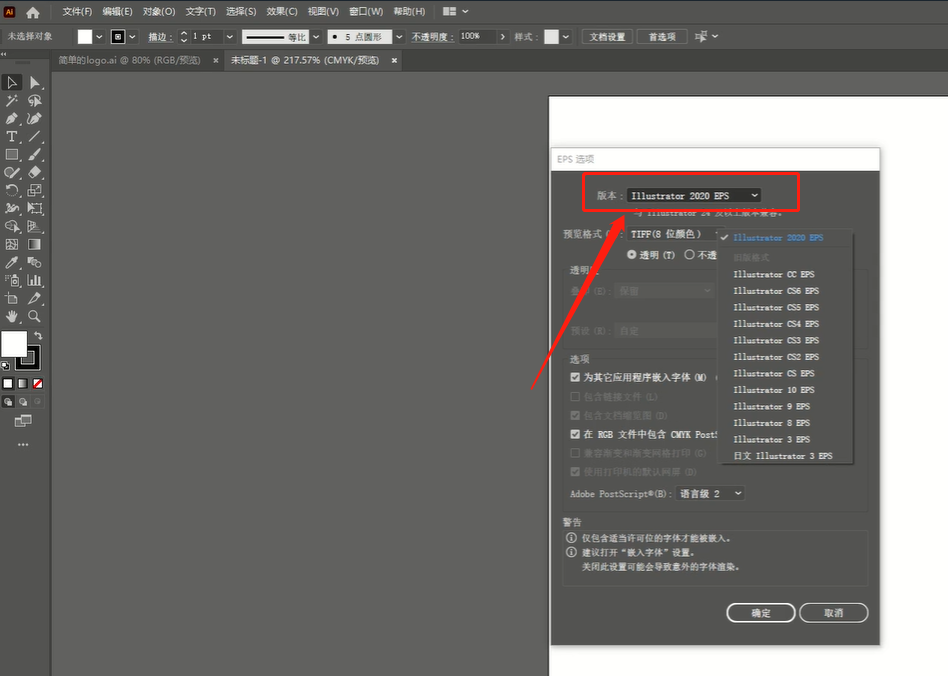
Task: Expand the 样式 graphic style dropdown arrow
Action: point(566,37)
